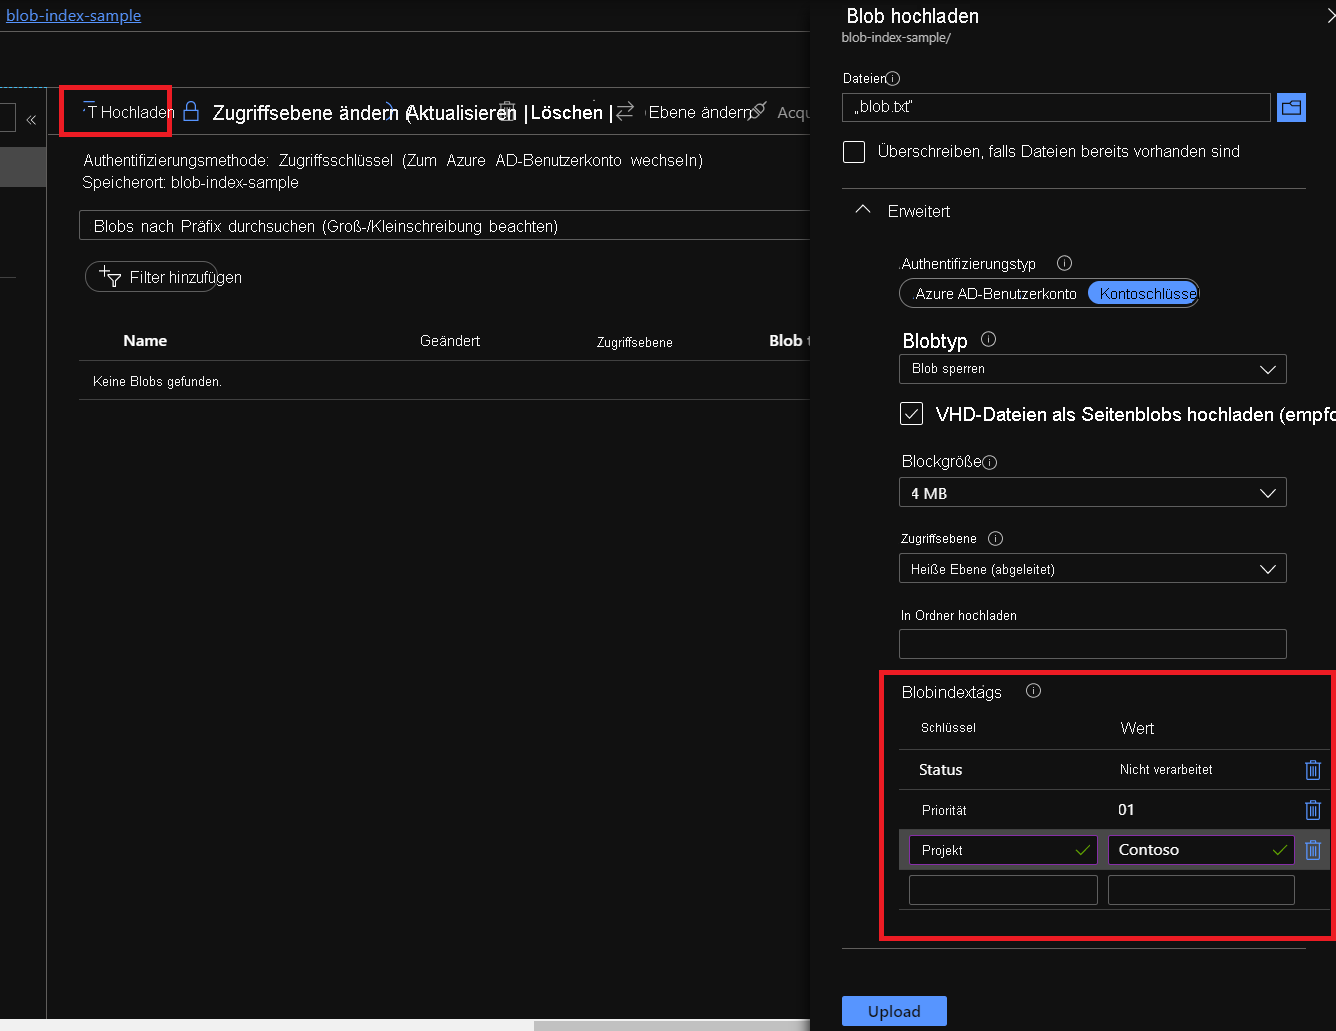The height and width of the screenshot is (1031, 1336).
Task: Click the info icon next to Blobindextags
Action: tap(1033, 691)
